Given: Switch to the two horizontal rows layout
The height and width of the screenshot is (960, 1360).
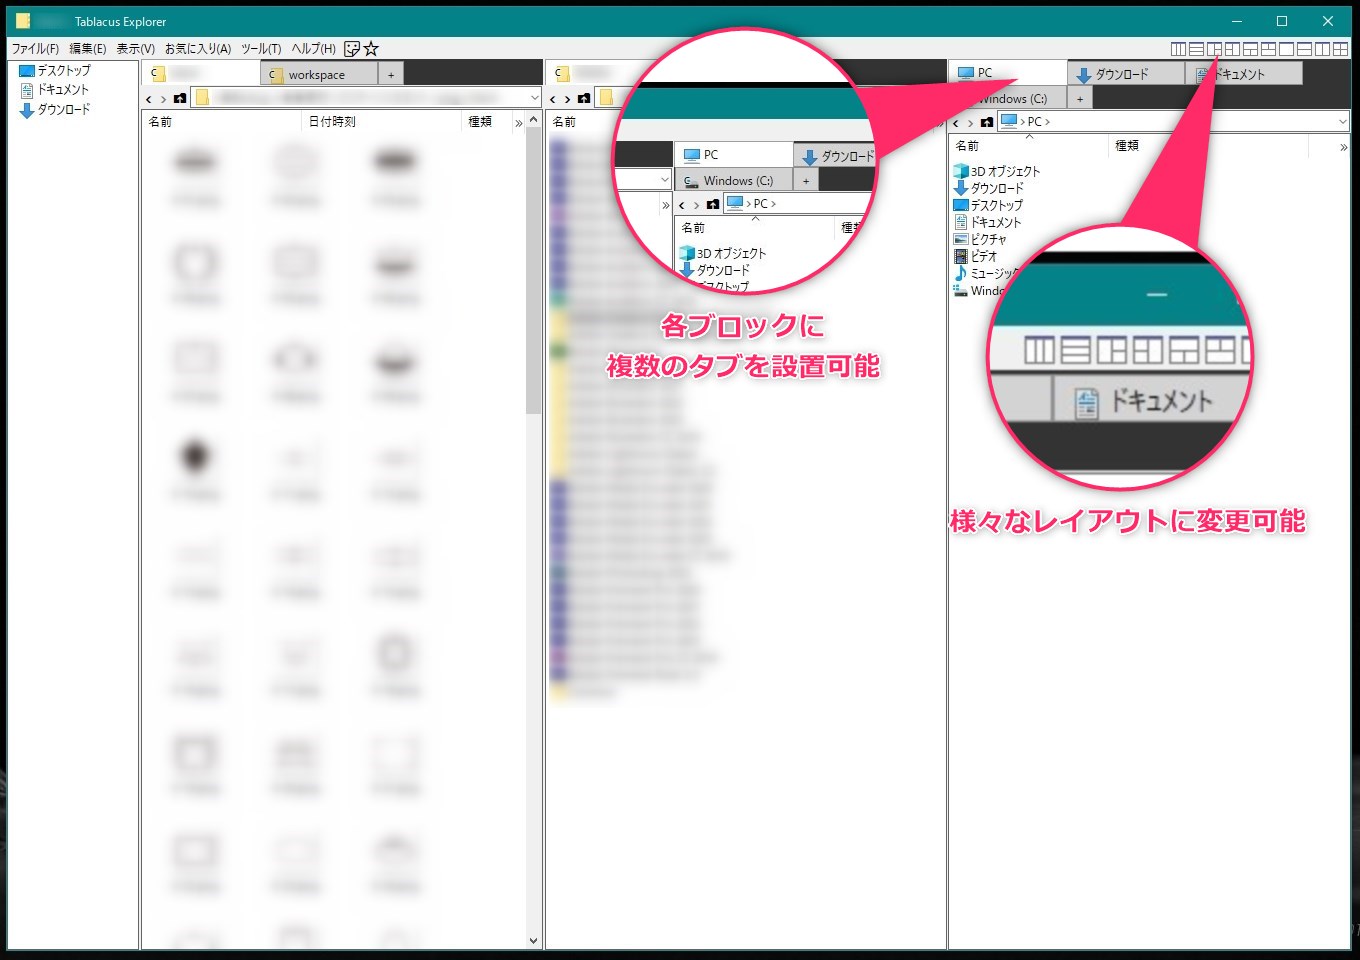Looking at the screenshot, I should (x=1304, y=48).
